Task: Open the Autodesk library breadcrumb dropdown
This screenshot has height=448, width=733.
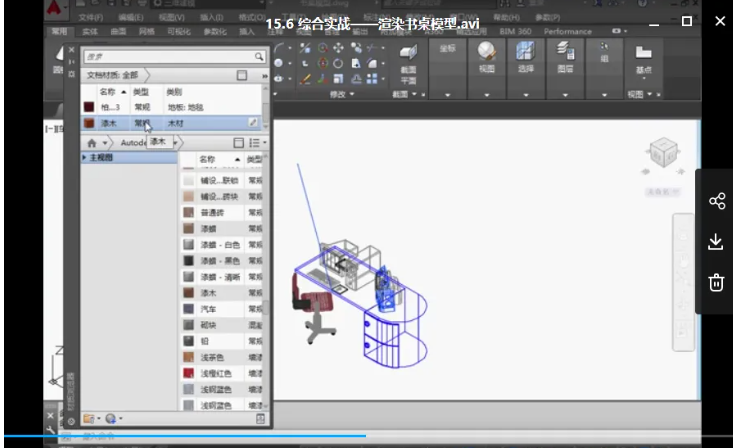Action: coord(175,143)
